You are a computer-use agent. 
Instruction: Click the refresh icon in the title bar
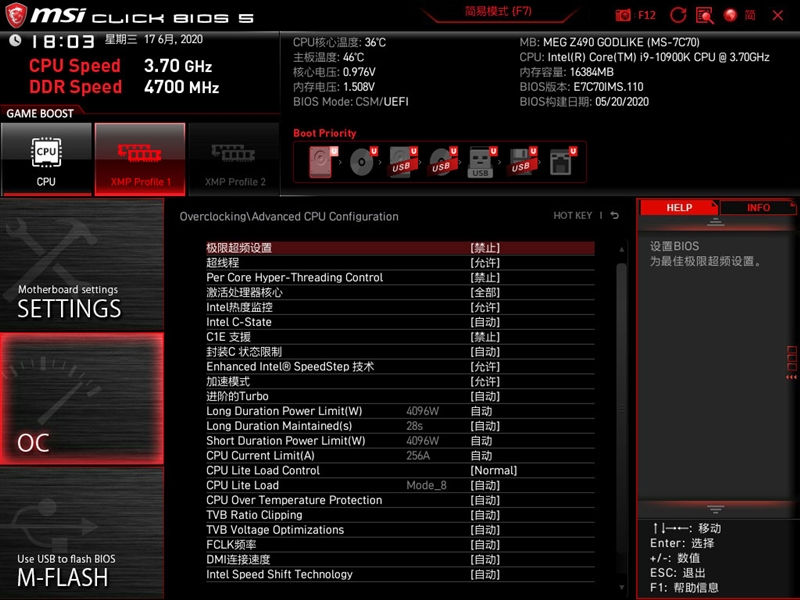(677, 15)
